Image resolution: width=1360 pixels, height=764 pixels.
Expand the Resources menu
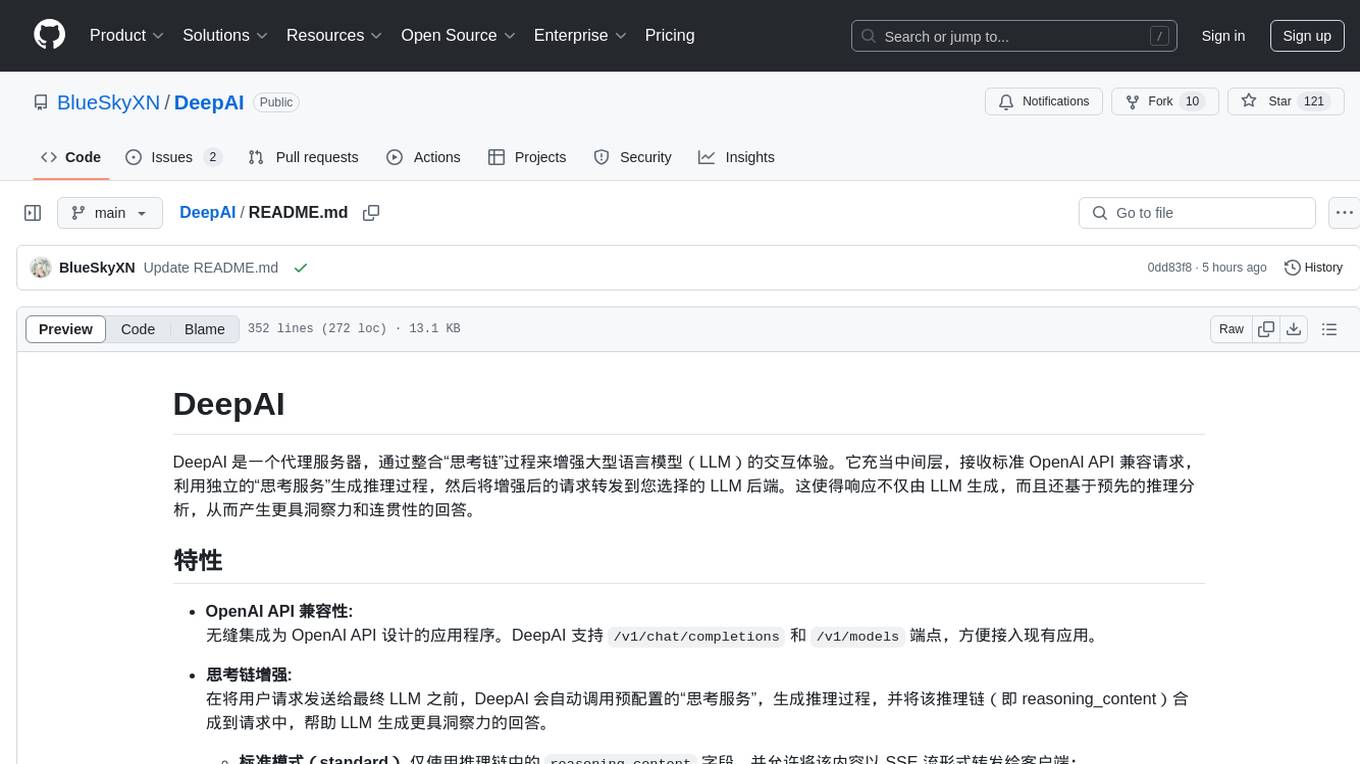tap(334, 35)
